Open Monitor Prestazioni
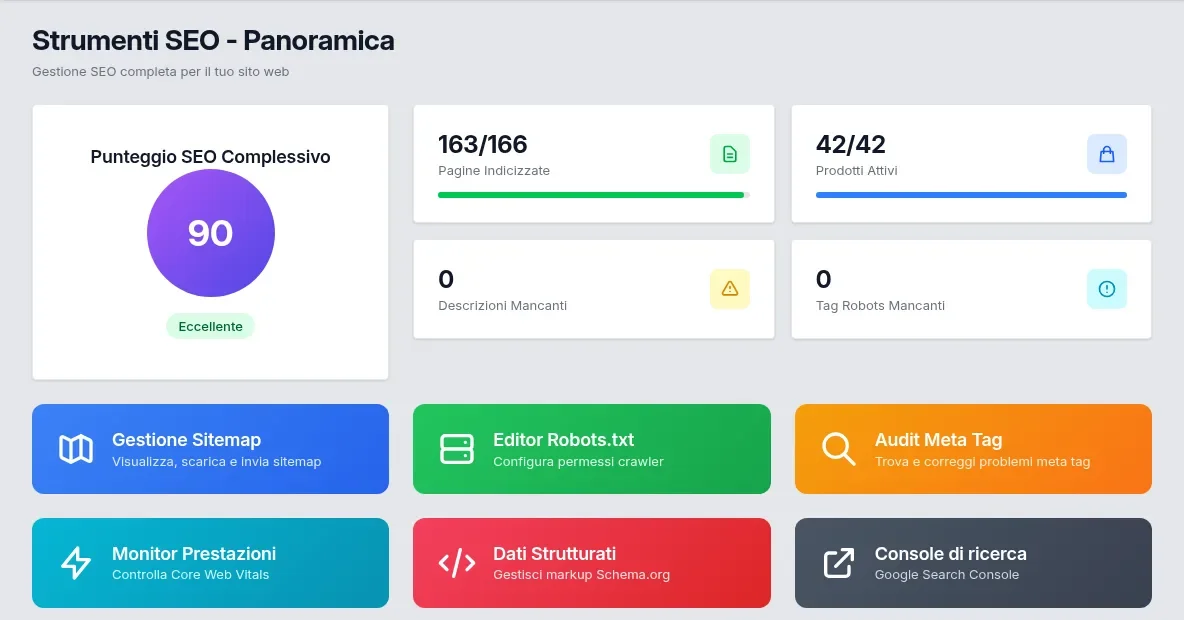Screen dimensions: 1184x620 coord(211,563)
